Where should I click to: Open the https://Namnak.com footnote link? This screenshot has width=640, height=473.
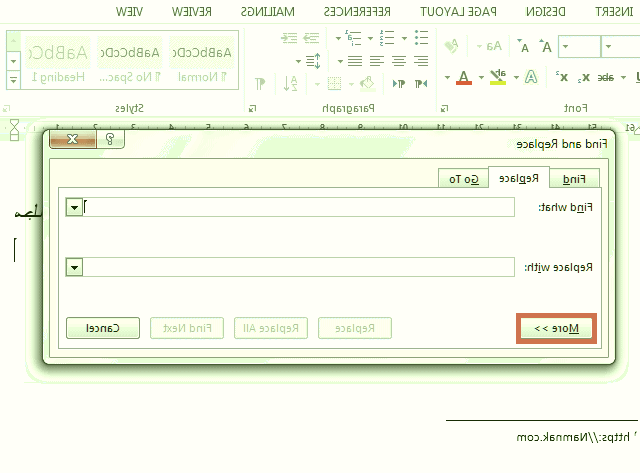[x=573, y=437]
